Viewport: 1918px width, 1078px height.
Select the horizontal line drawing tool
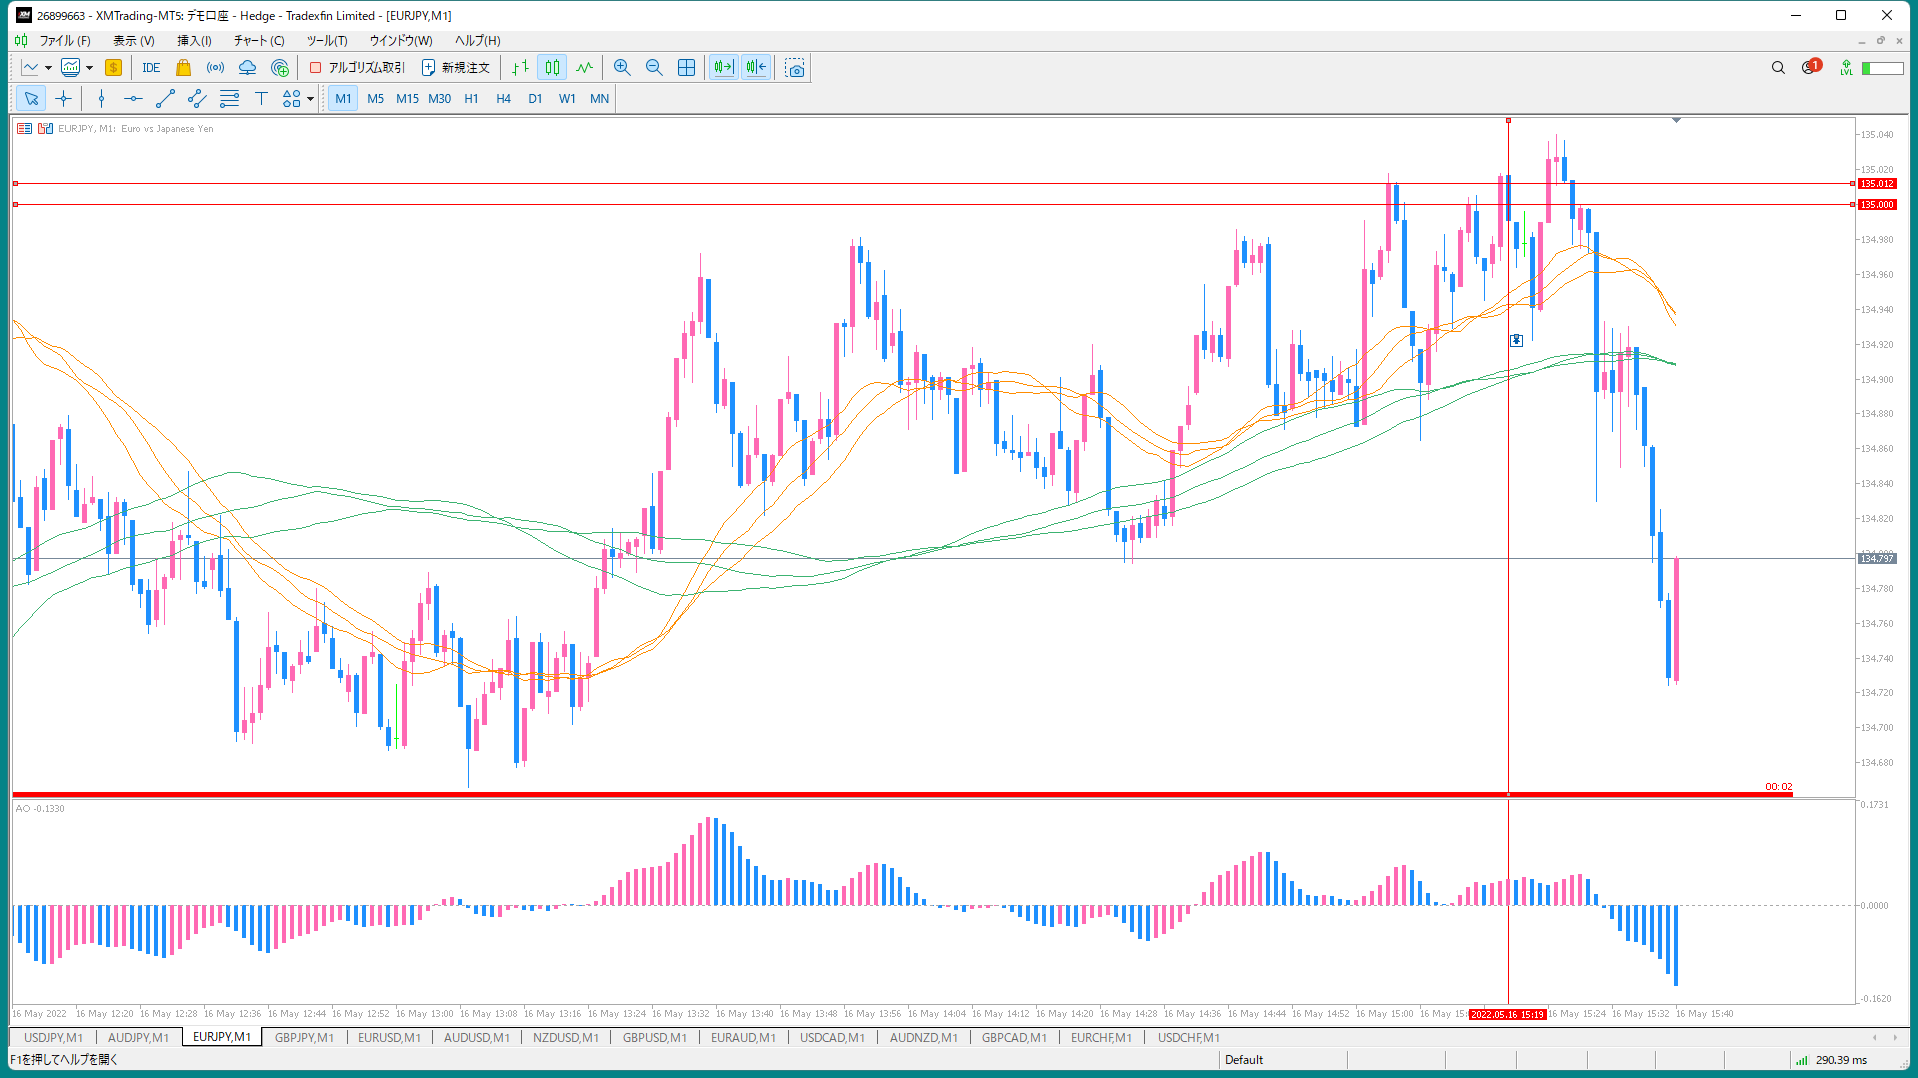tap(133, 98)
